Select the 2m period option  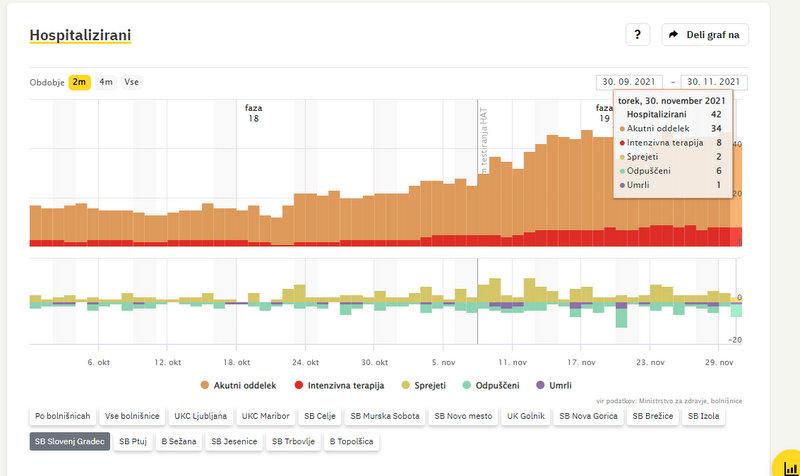[x=80, y=82]
